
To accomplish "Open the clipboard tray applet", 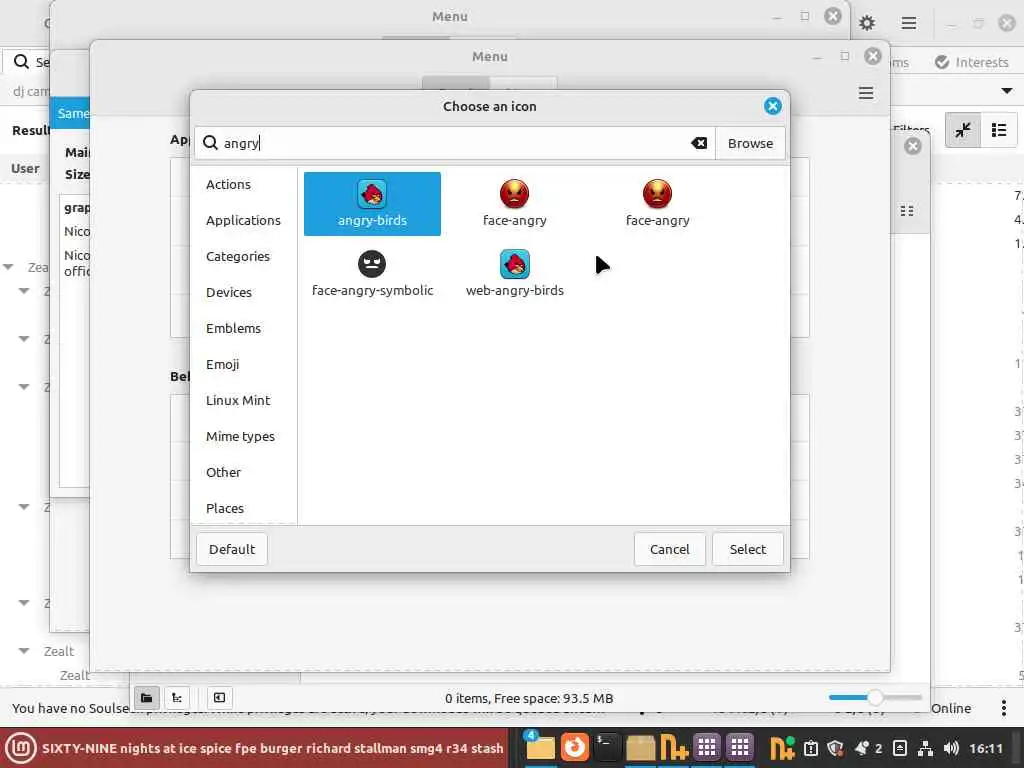I will [810, 748].
